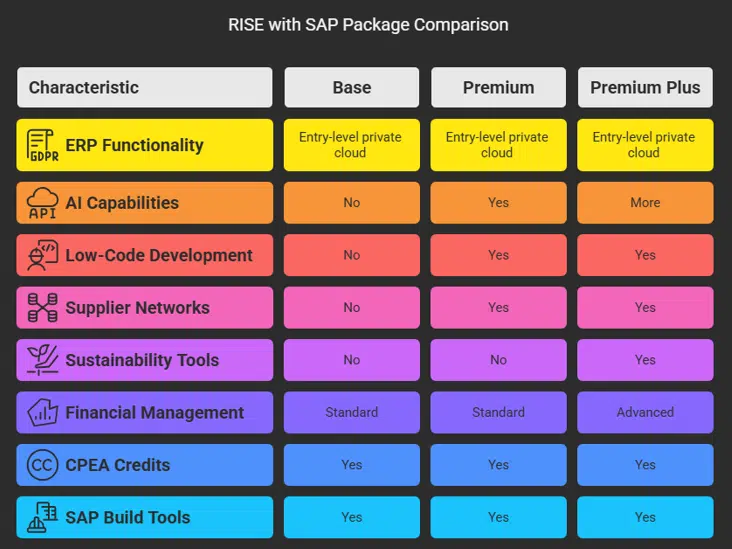Select the Base column header
The width and height of the screenshot is (732, 549).
pyautogui.click(x=352, y=87)
